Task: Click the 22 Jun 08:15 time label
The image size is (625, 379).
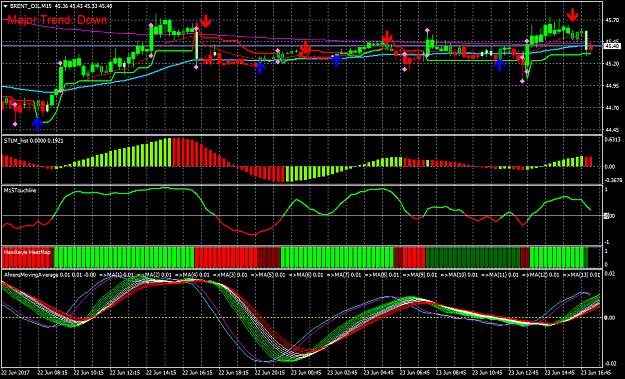Action: (53, 373)
